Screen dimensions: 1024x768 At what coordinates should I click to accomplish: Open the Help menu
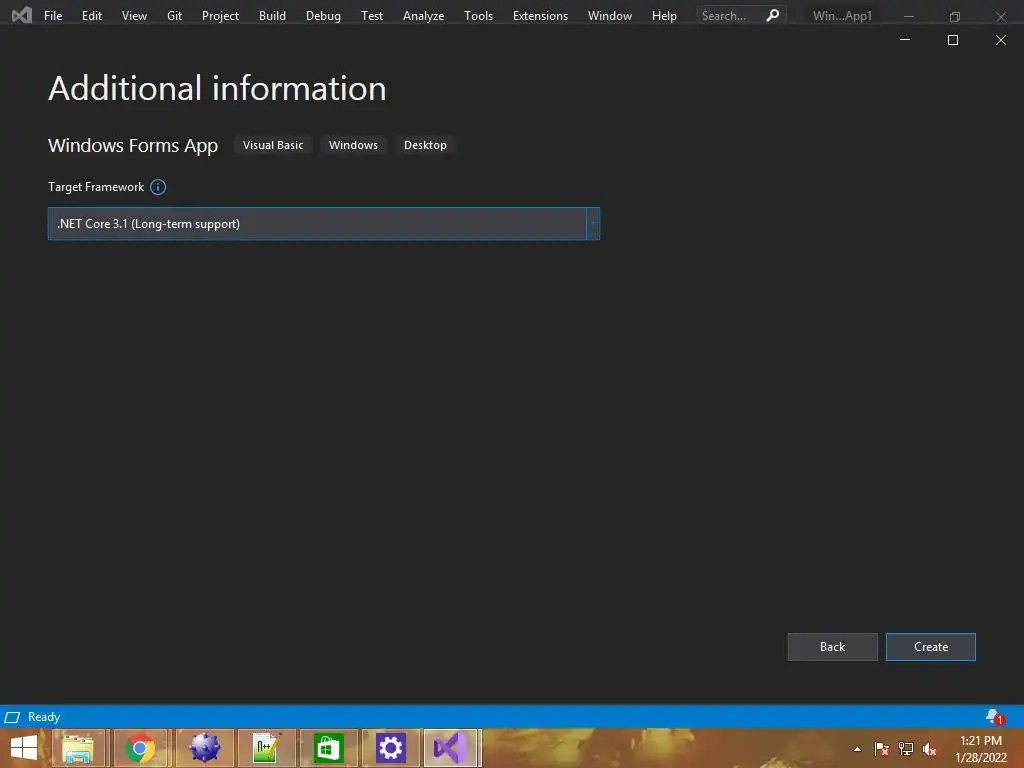pos(664,16)
